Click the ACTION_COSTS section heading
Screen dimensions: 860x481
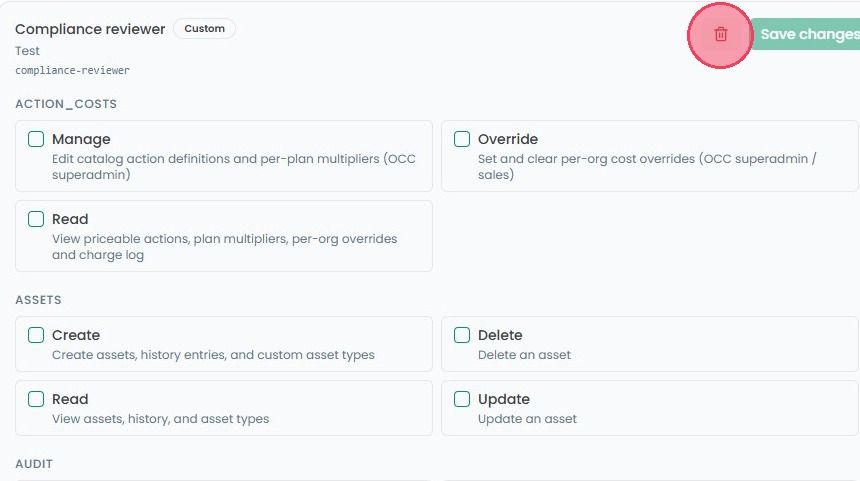66,104
